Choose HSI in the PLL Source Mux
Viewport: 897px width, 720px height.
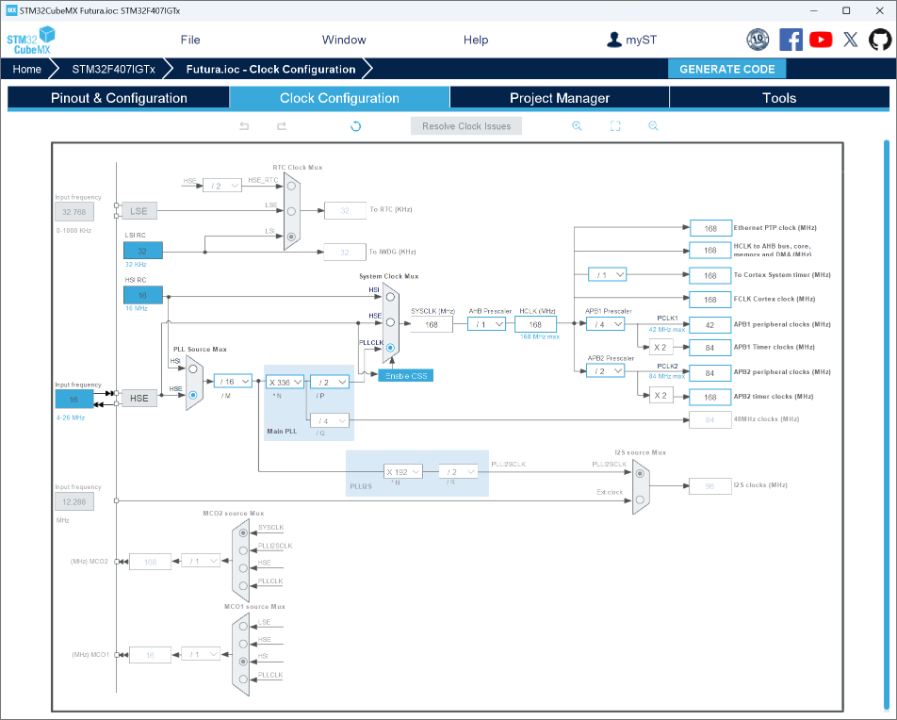coord(193,369)
